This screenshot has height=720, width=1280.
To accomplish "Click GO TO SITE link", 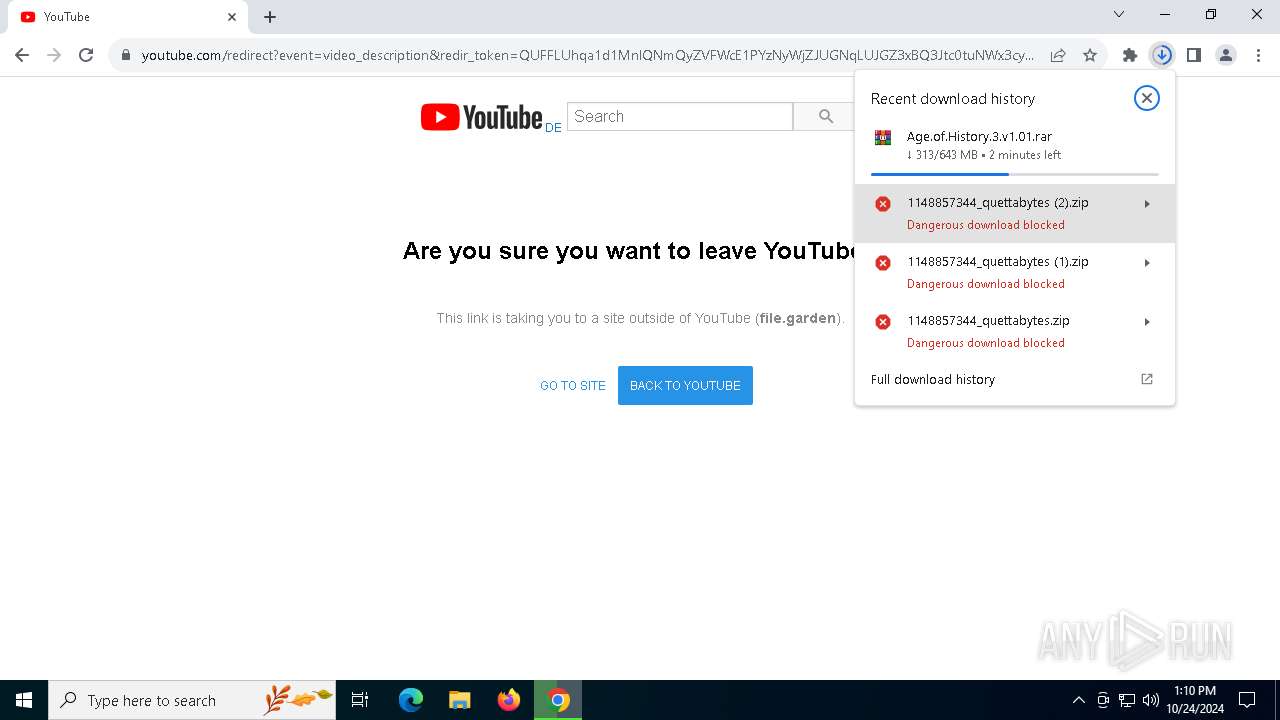I will pos(573,386).
